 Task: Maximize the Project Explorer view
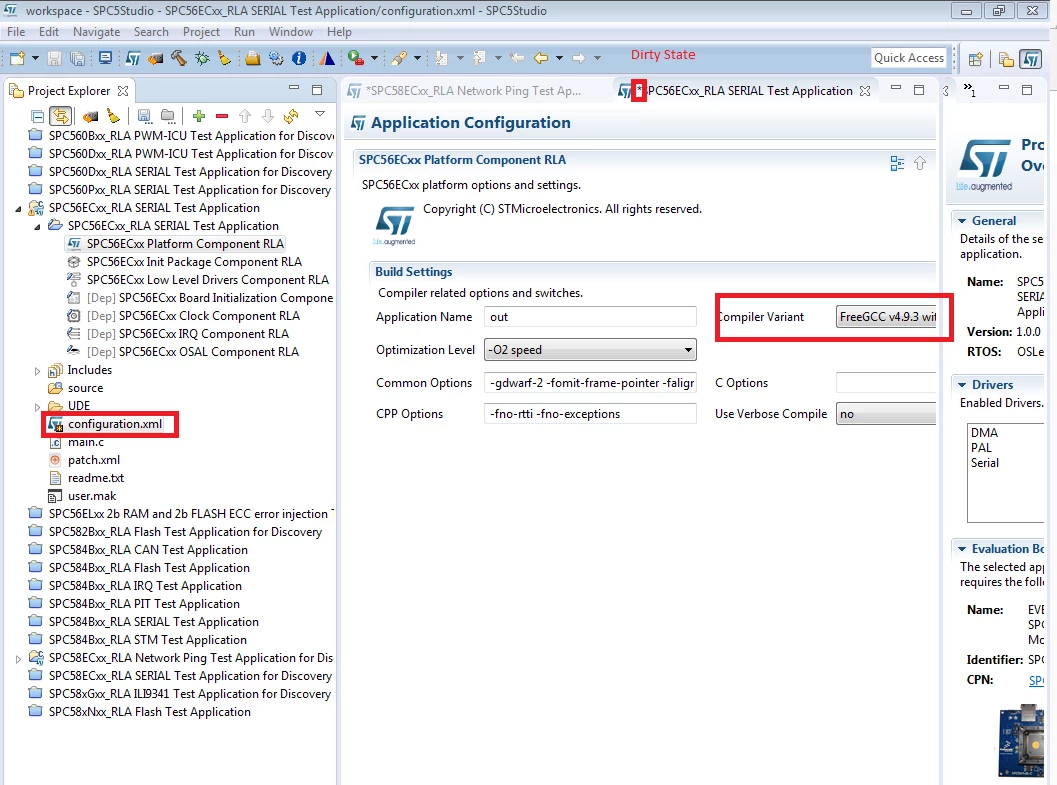tap(317, 90)
